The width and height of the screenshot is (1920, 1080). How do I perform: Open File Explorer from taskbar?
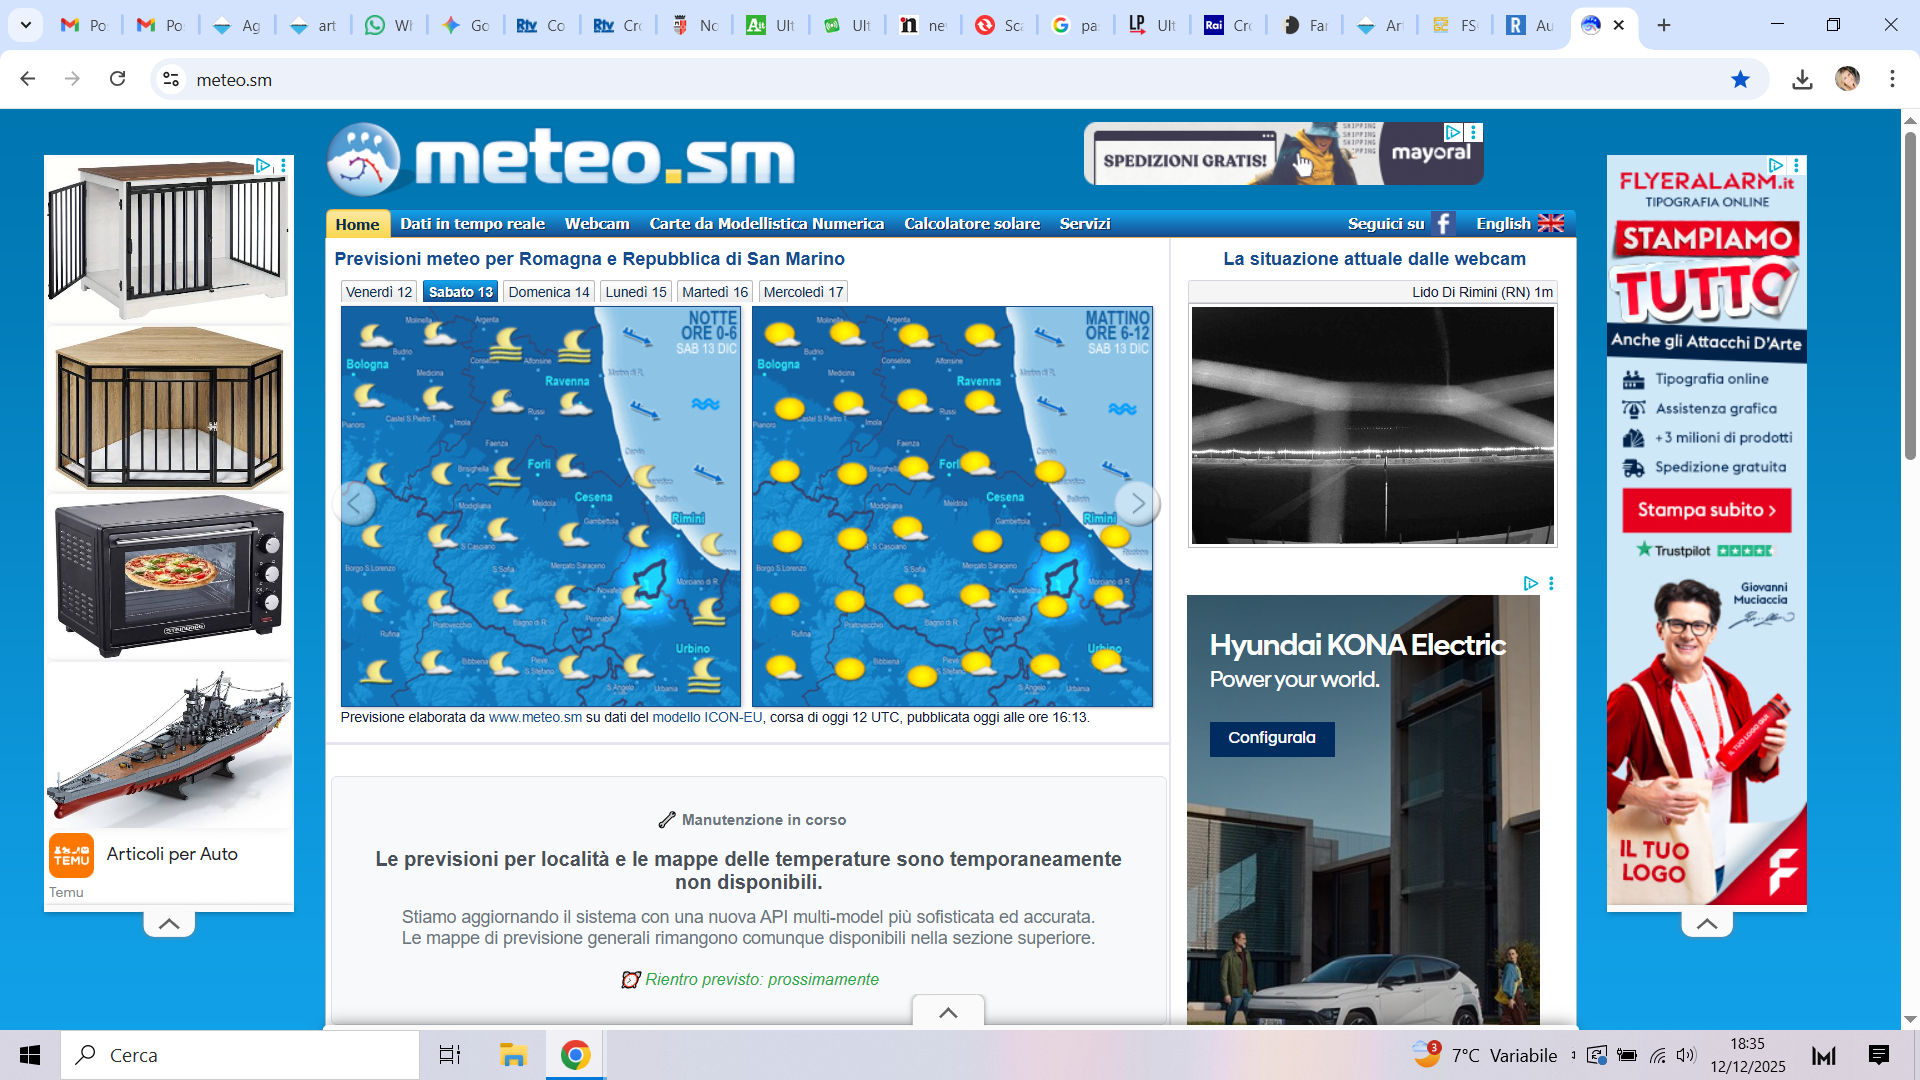pyautogui.click(x=513, y=1055)
